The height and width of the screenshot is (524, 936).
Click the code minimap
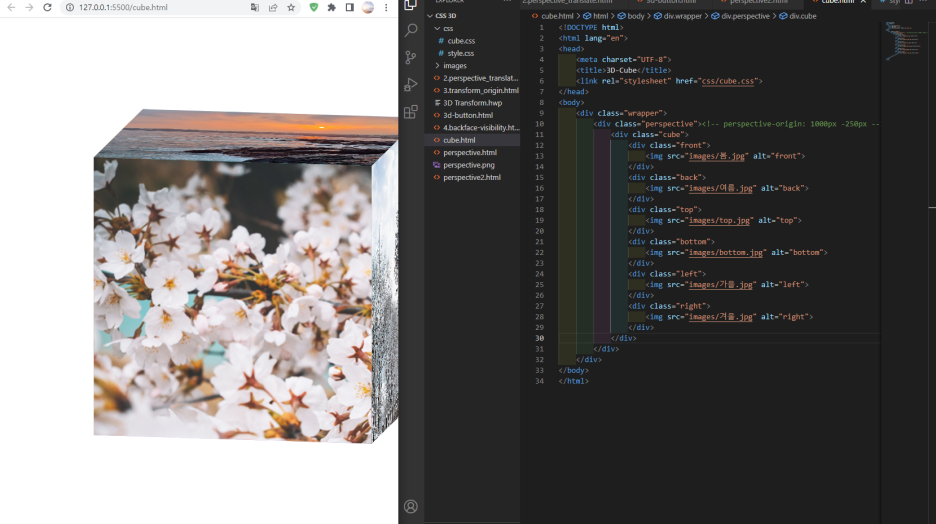coord(906,41)
